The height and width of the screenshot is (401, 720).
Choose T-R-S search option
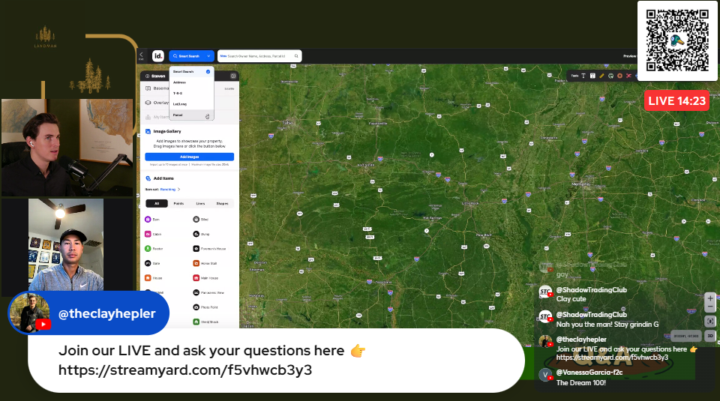coord(191,93)
